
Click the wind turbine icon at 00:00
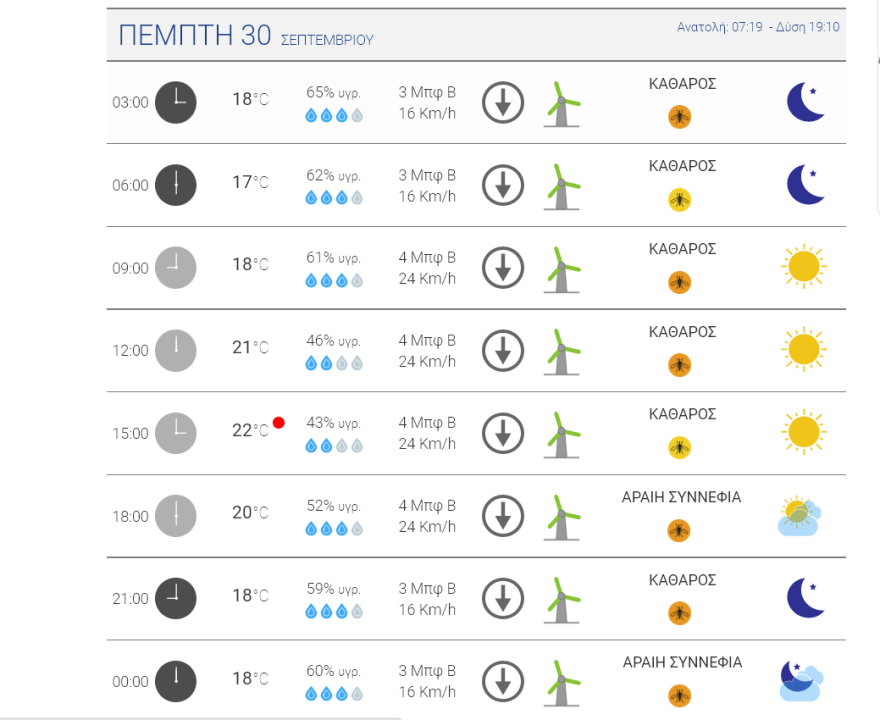point(562,682)
